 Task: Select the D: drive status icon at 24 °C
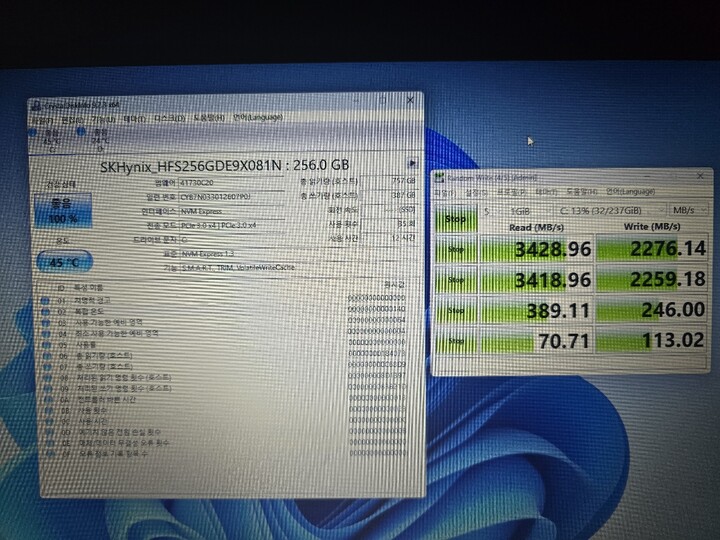pyautogui.click(x=95, y=140)
